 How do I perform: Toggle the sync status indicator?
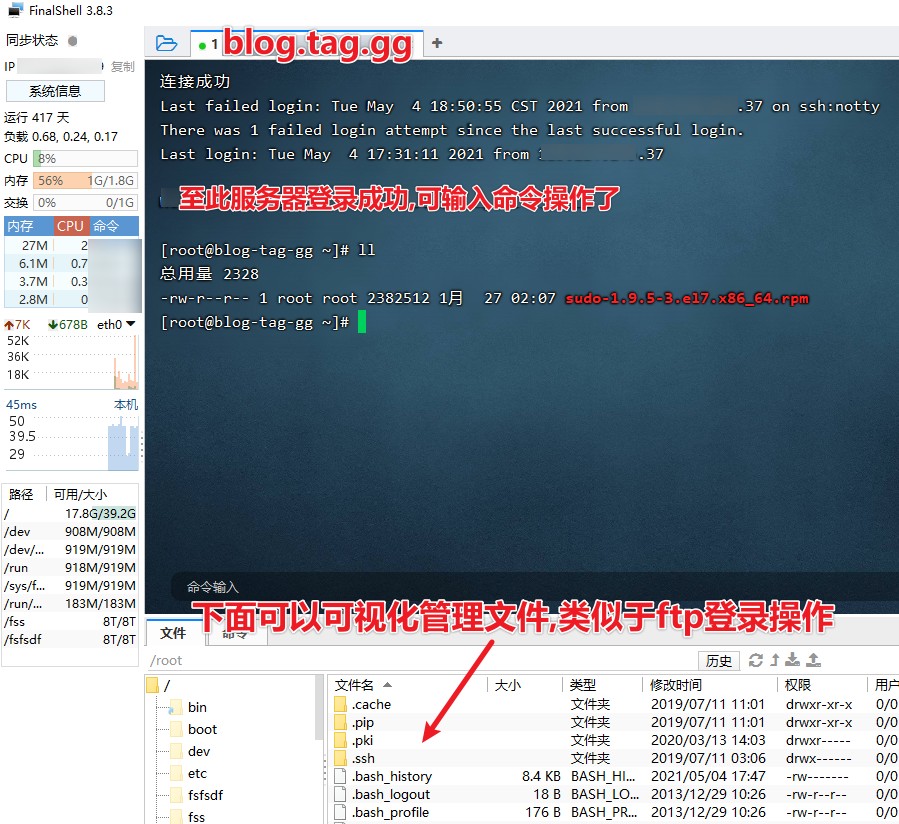click(72, 41)
